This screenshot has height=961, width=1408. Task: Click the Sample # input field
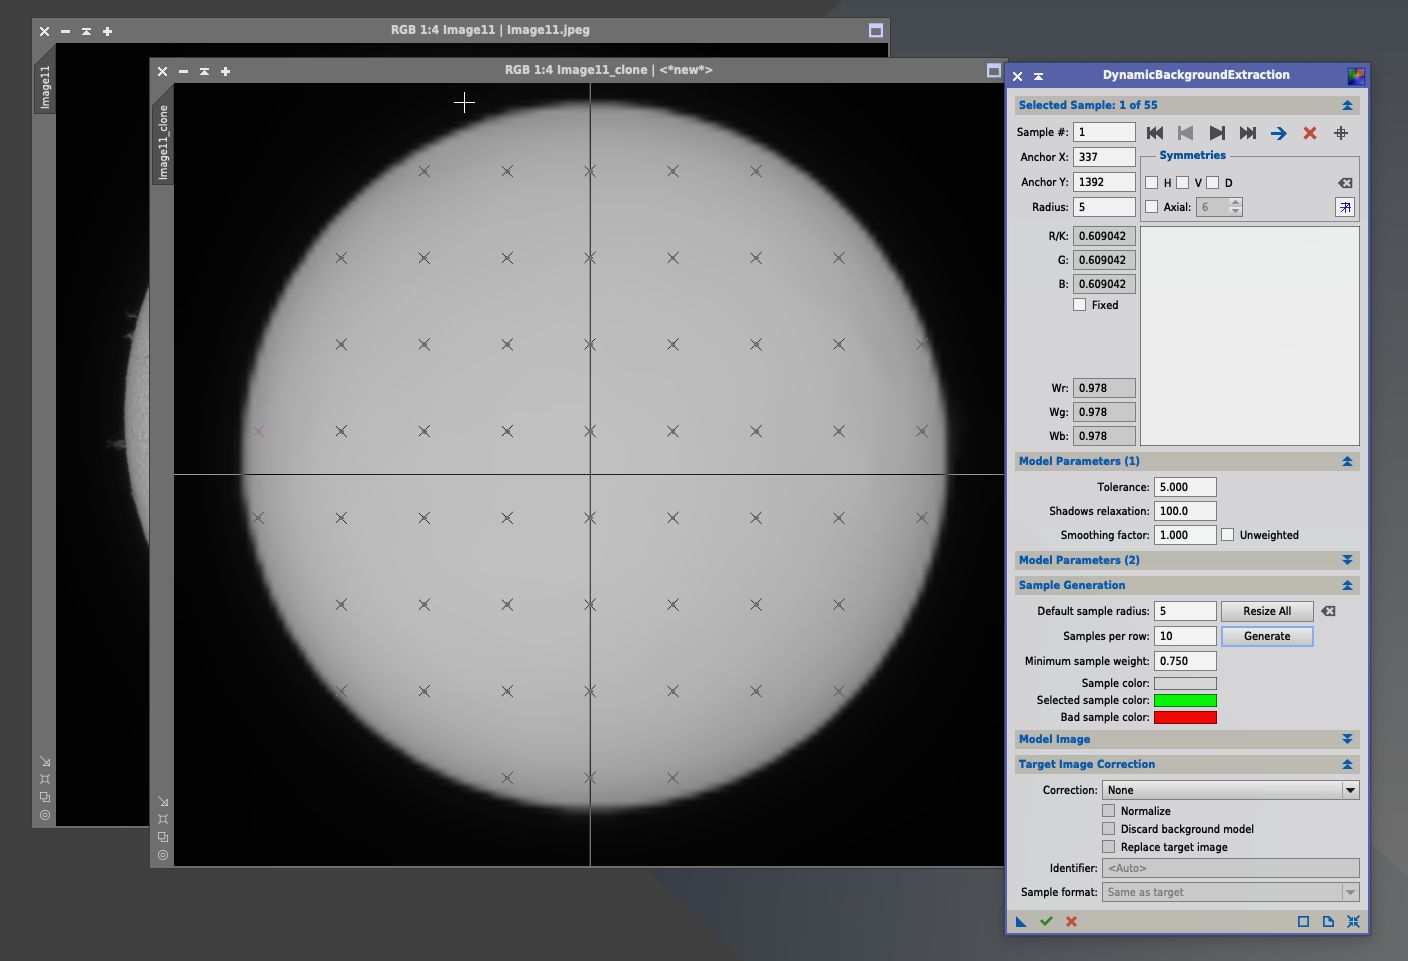point(1104,132)
